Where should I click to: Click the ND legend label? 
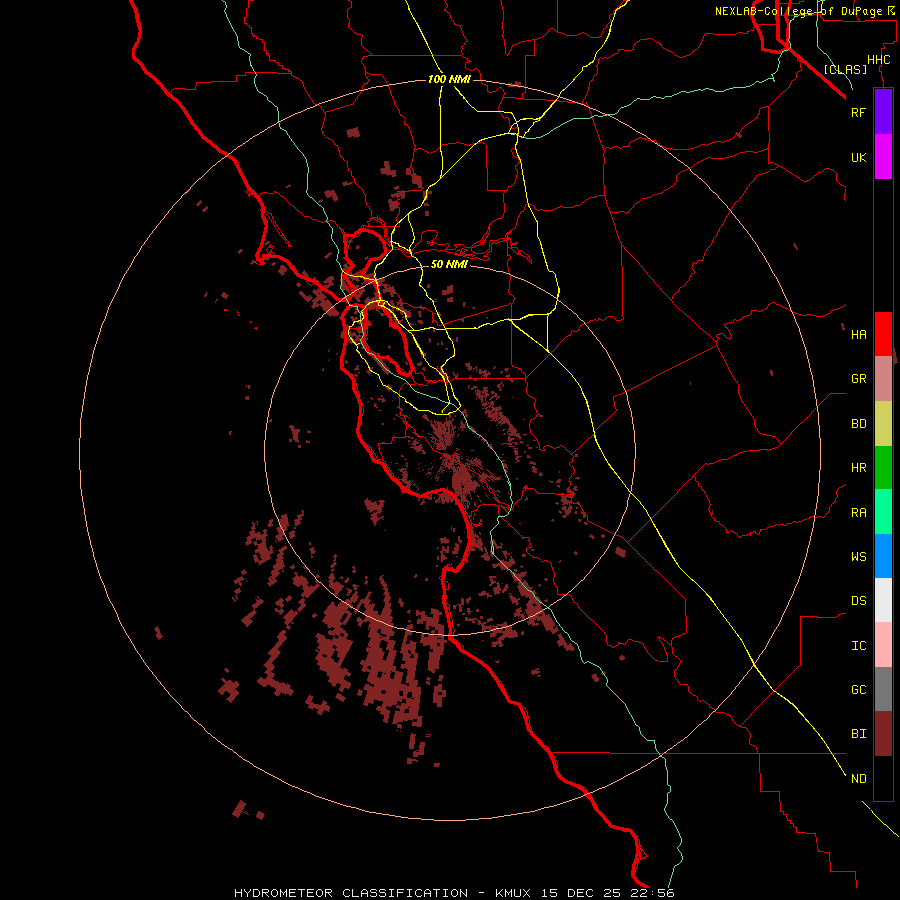point(858,778)
